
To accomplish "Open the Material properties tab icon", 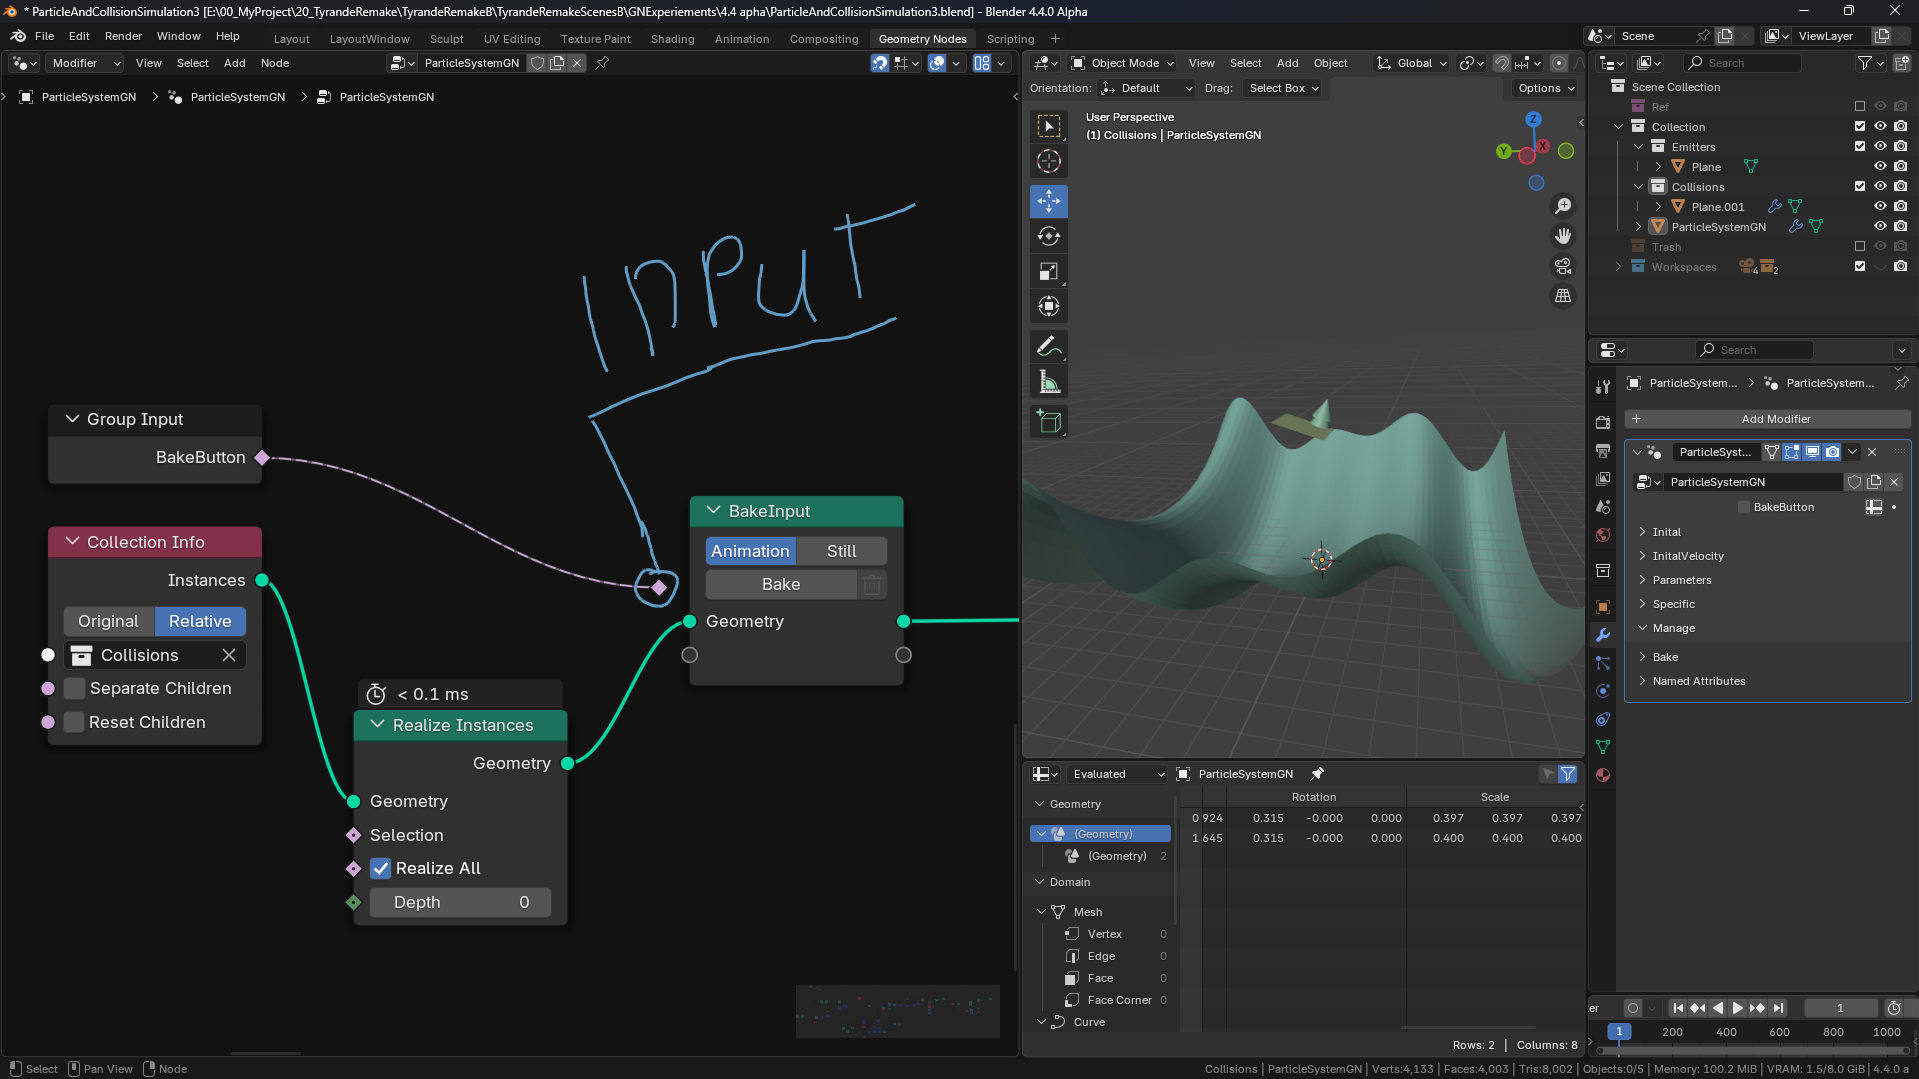I will point(1603,775).
